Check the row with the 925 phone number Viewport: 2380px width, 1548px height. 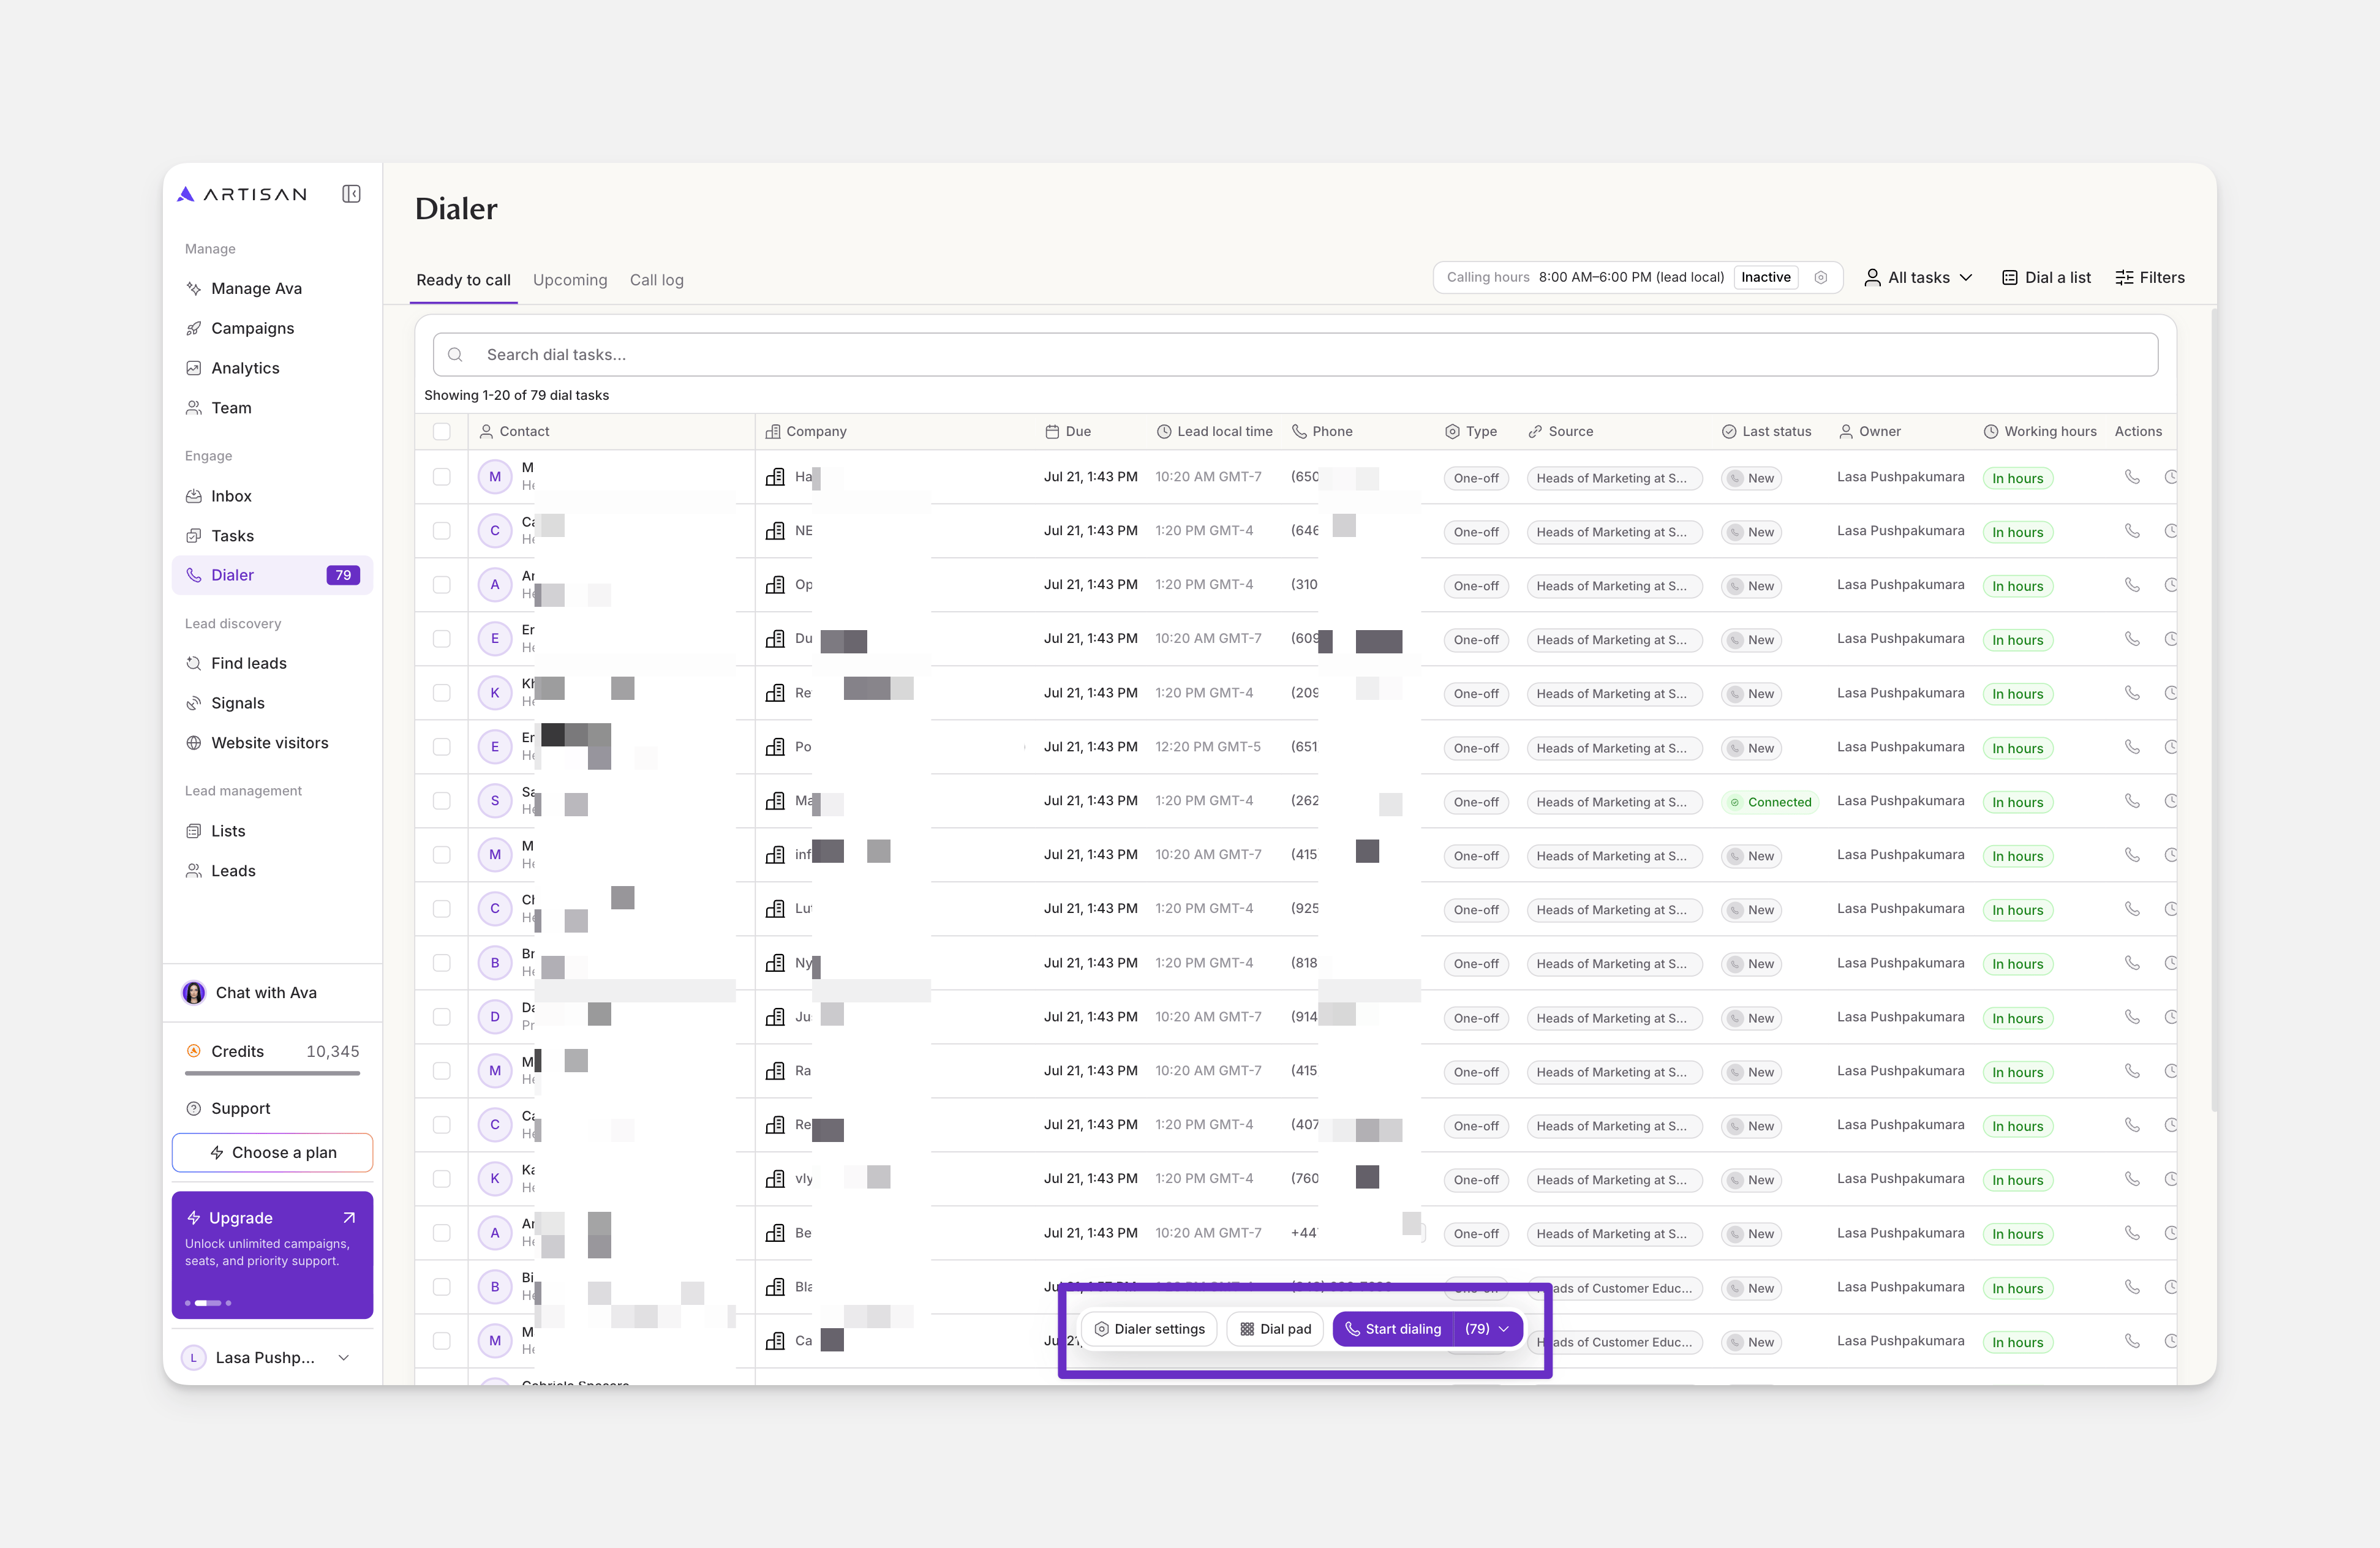coord(441,909)
